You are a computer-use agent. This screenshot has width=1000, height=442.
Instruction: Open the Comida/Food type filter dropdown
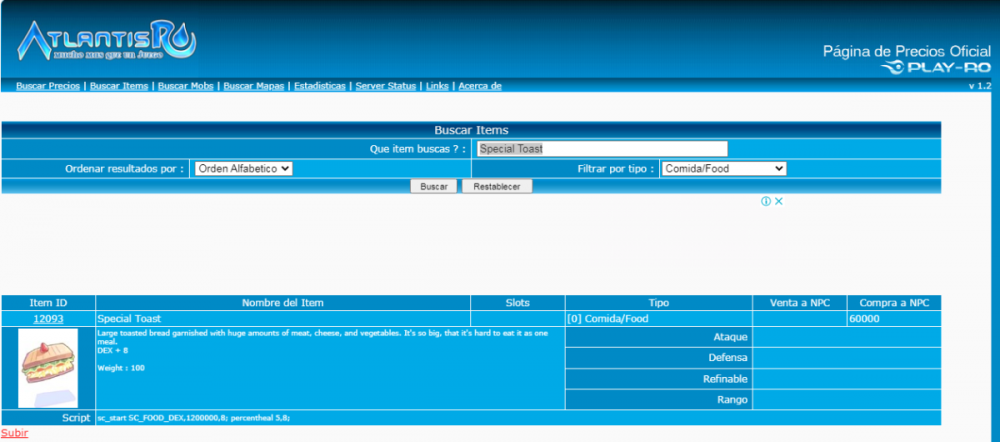723,169
